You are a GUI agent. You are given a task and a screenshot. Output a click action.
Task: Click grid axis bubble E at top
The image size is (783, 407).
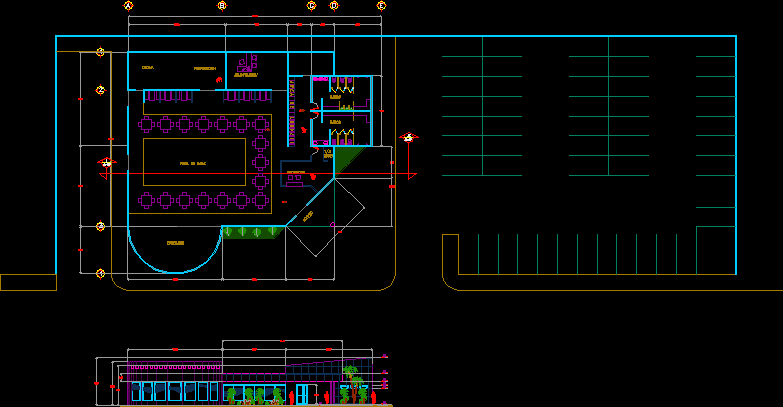(x=381, y=6)
